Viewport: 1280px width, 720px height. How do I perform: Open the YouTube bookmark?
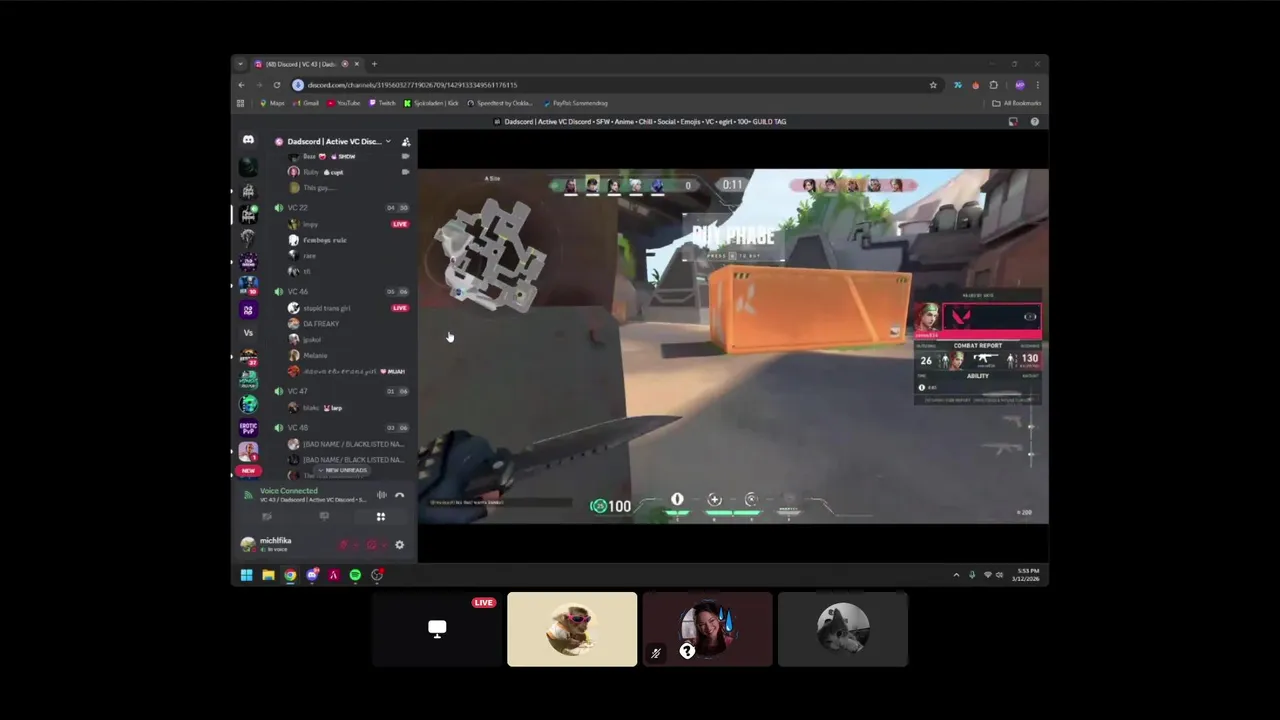tap(344, 103)
